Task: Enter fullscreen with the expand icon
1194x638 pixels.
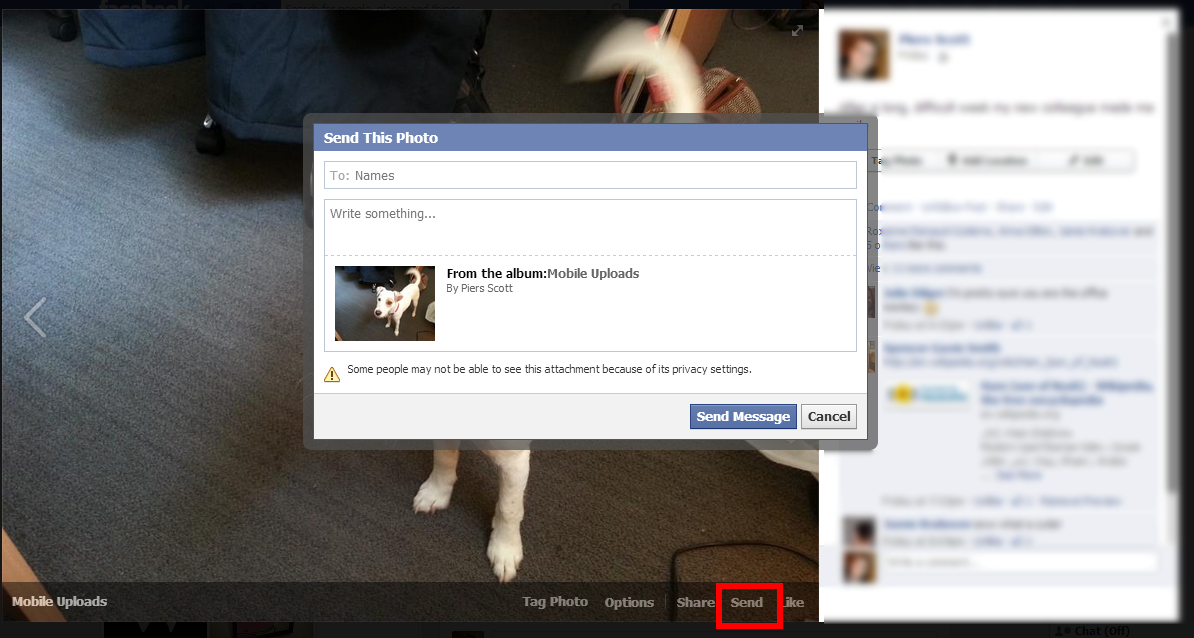Action: (x=797, y=31)
